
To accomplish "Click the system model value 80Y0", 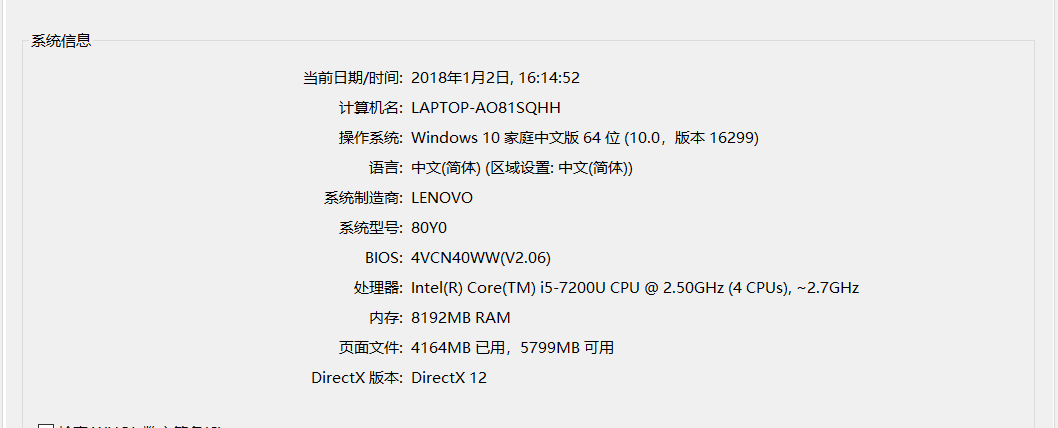I will (429, 227).
